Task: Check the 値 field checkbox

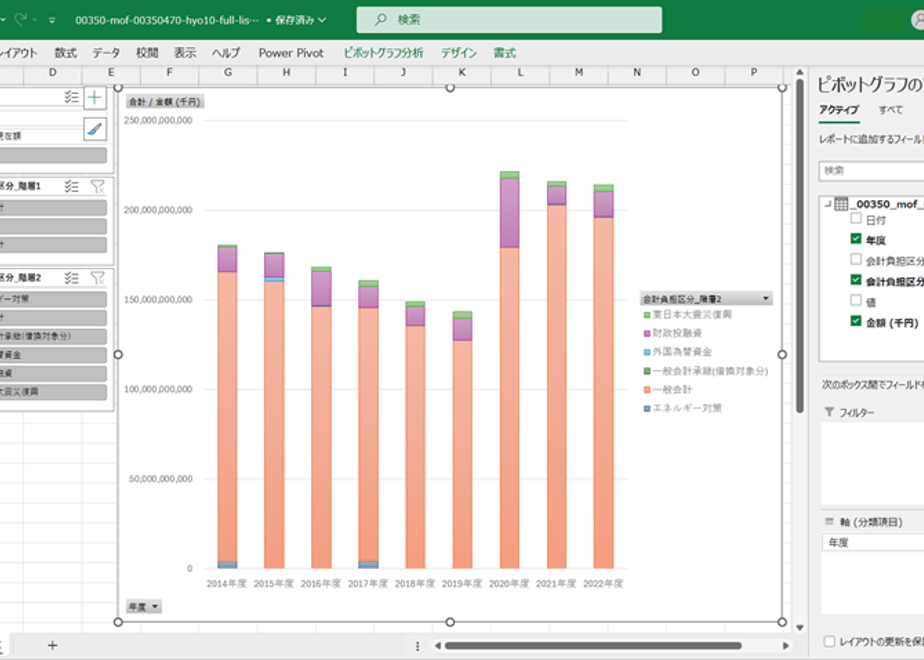Action: [x=856, y=301]
